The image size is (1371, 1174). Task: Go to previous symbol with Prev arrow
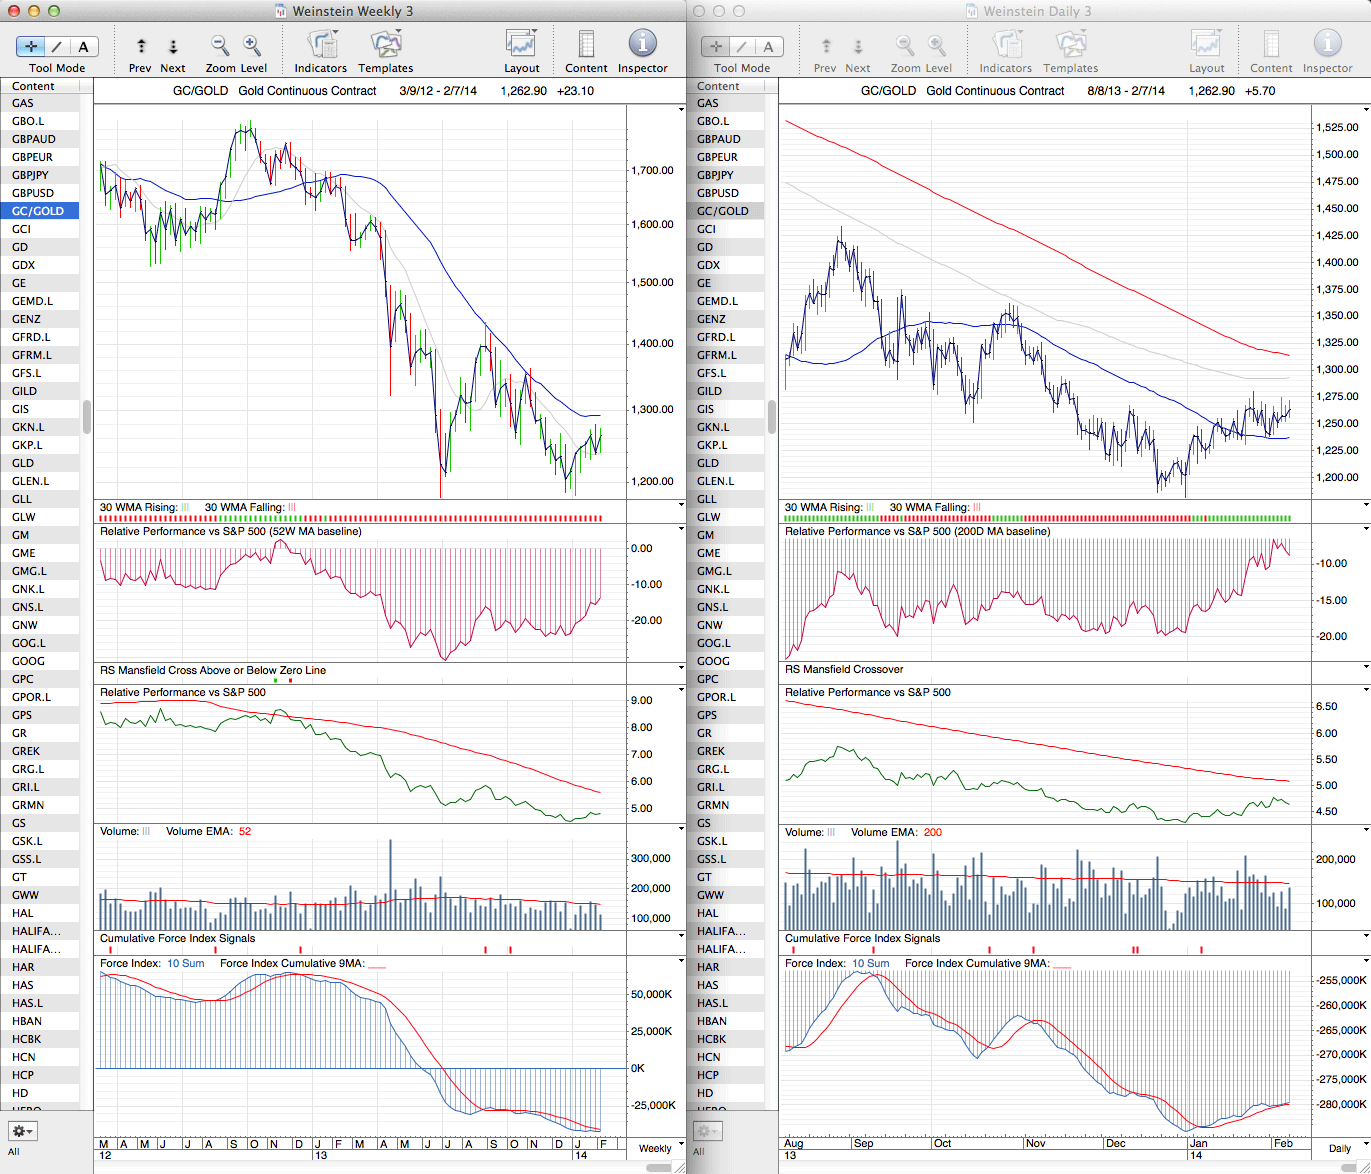[141, 46]
